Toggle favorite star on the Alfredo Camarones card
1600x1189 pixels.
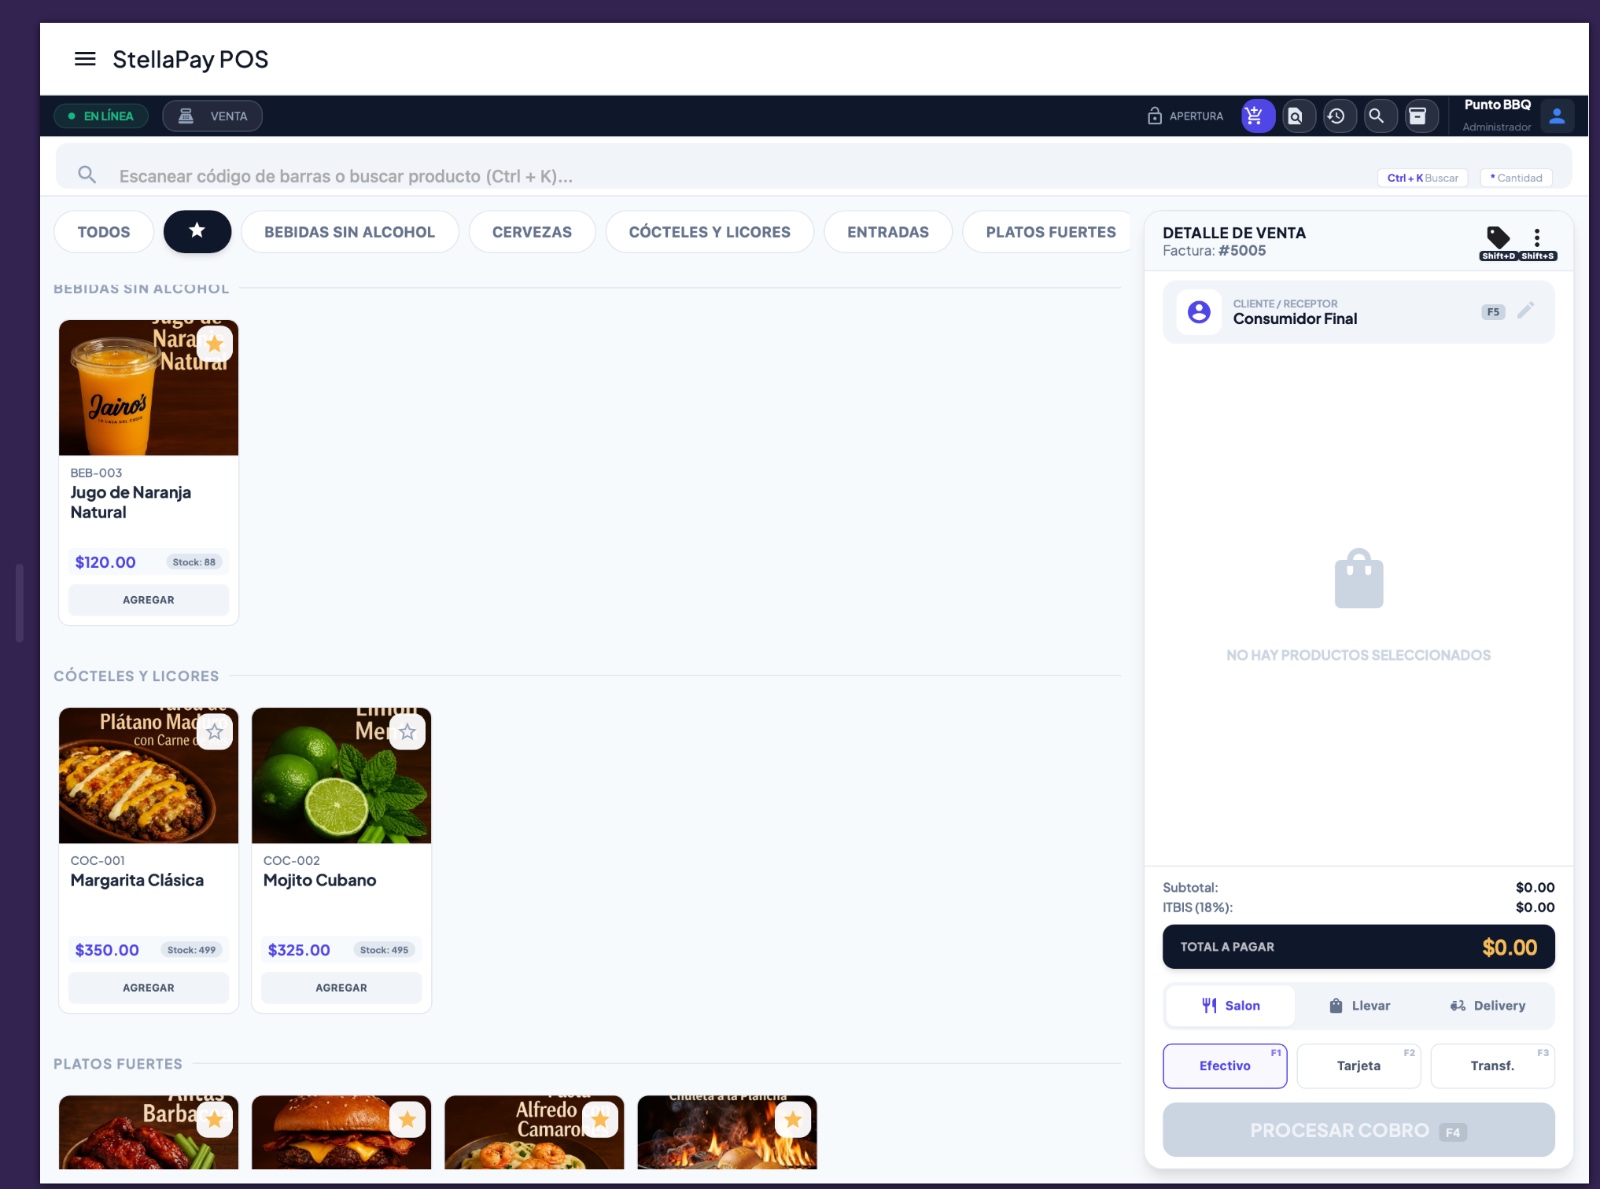pos(600,1120)
